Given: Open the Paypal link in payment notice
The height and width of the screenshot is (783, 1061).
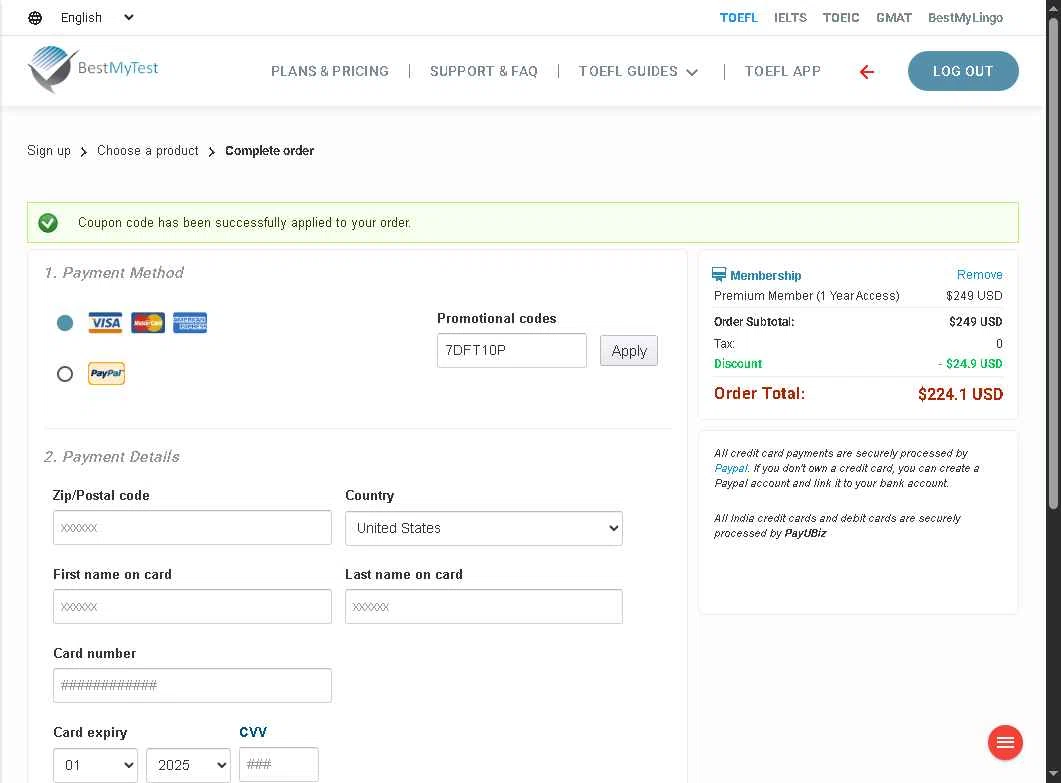Looking at the screenshot, I should pos(731,468).
